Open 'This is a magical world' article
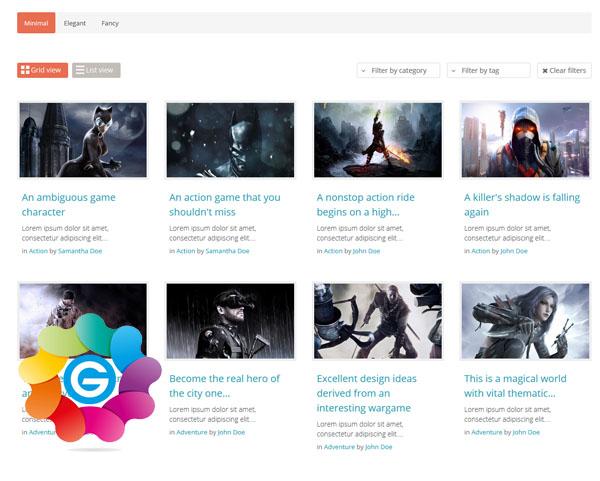The image size is (600, 481). (515, 386)
